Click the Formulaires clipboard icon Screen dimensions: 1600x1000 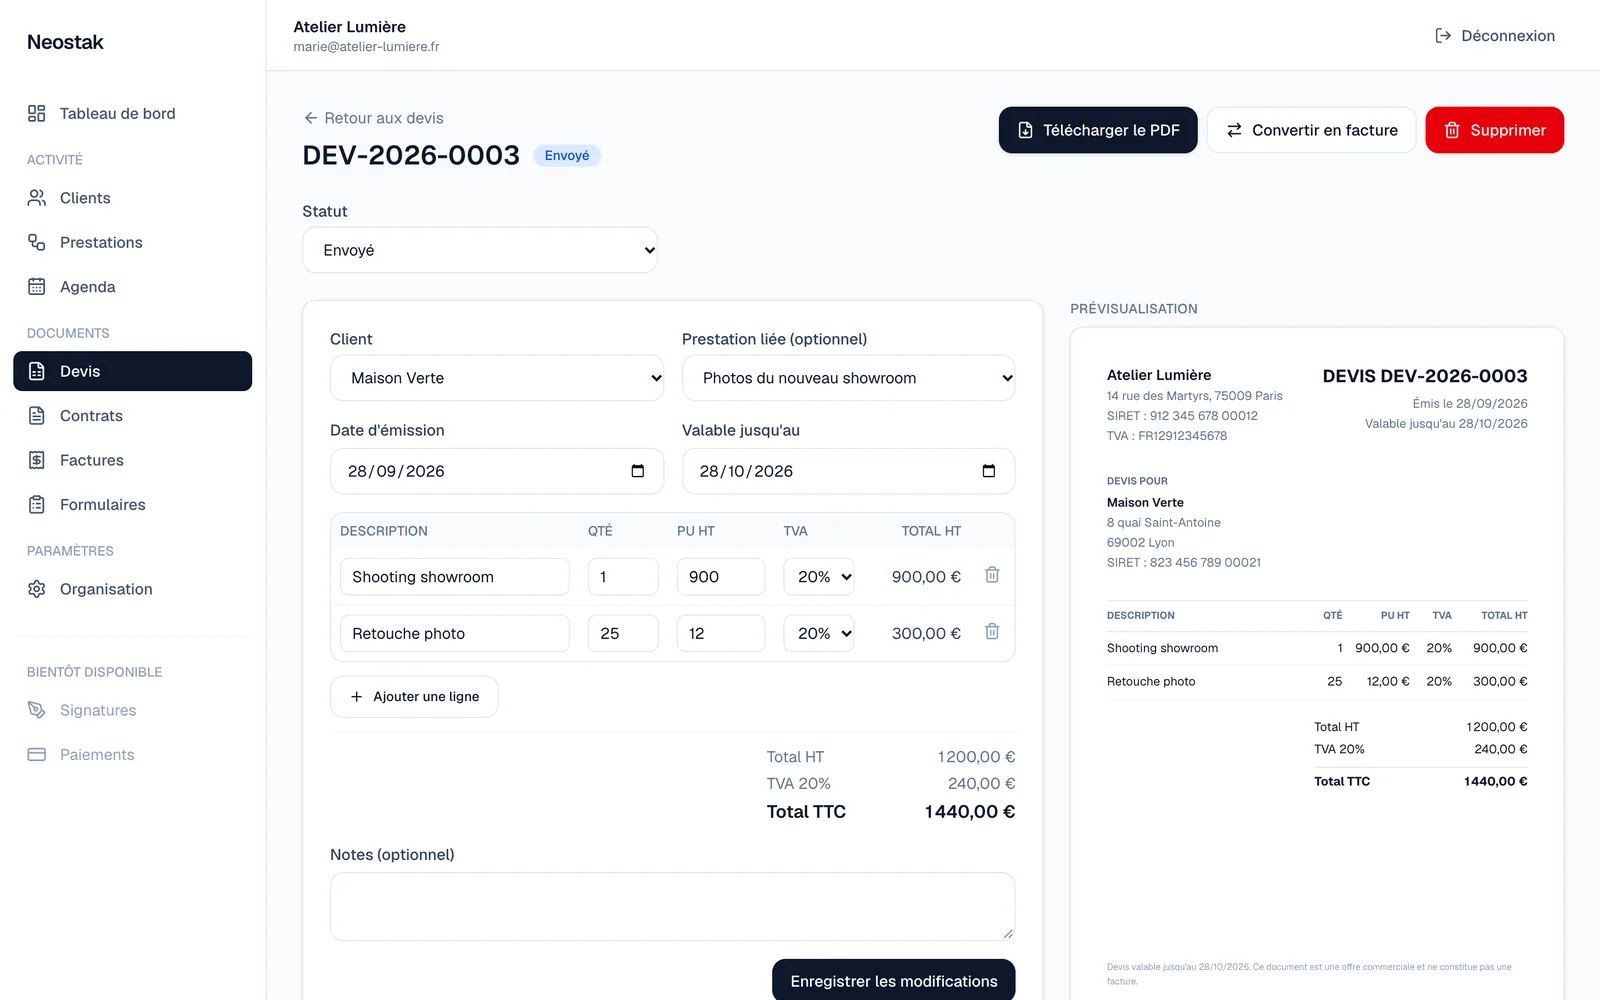[x=37, y=505]
